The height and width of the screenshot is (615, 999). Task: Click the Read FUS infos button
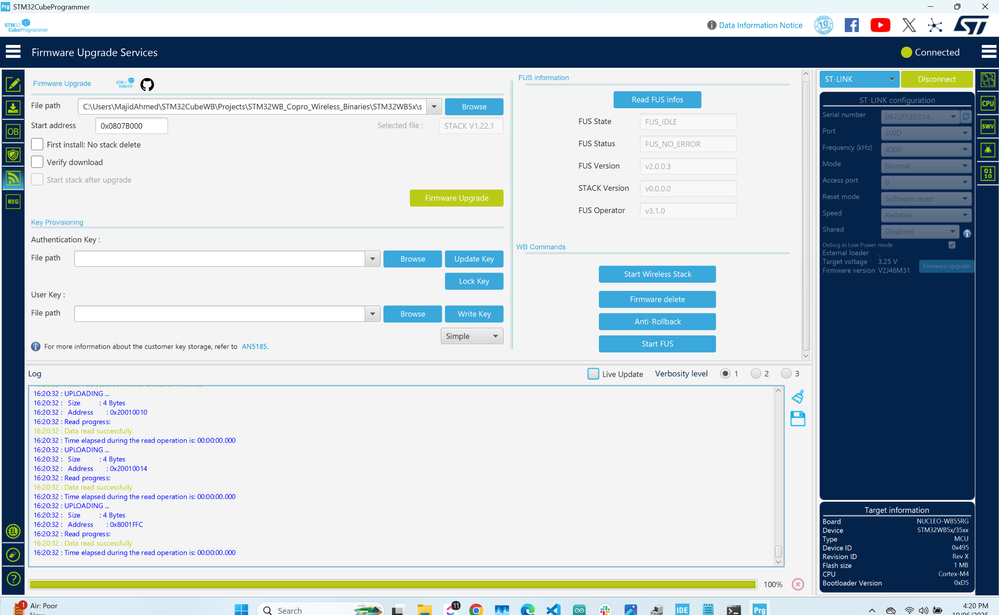[657, 99]
